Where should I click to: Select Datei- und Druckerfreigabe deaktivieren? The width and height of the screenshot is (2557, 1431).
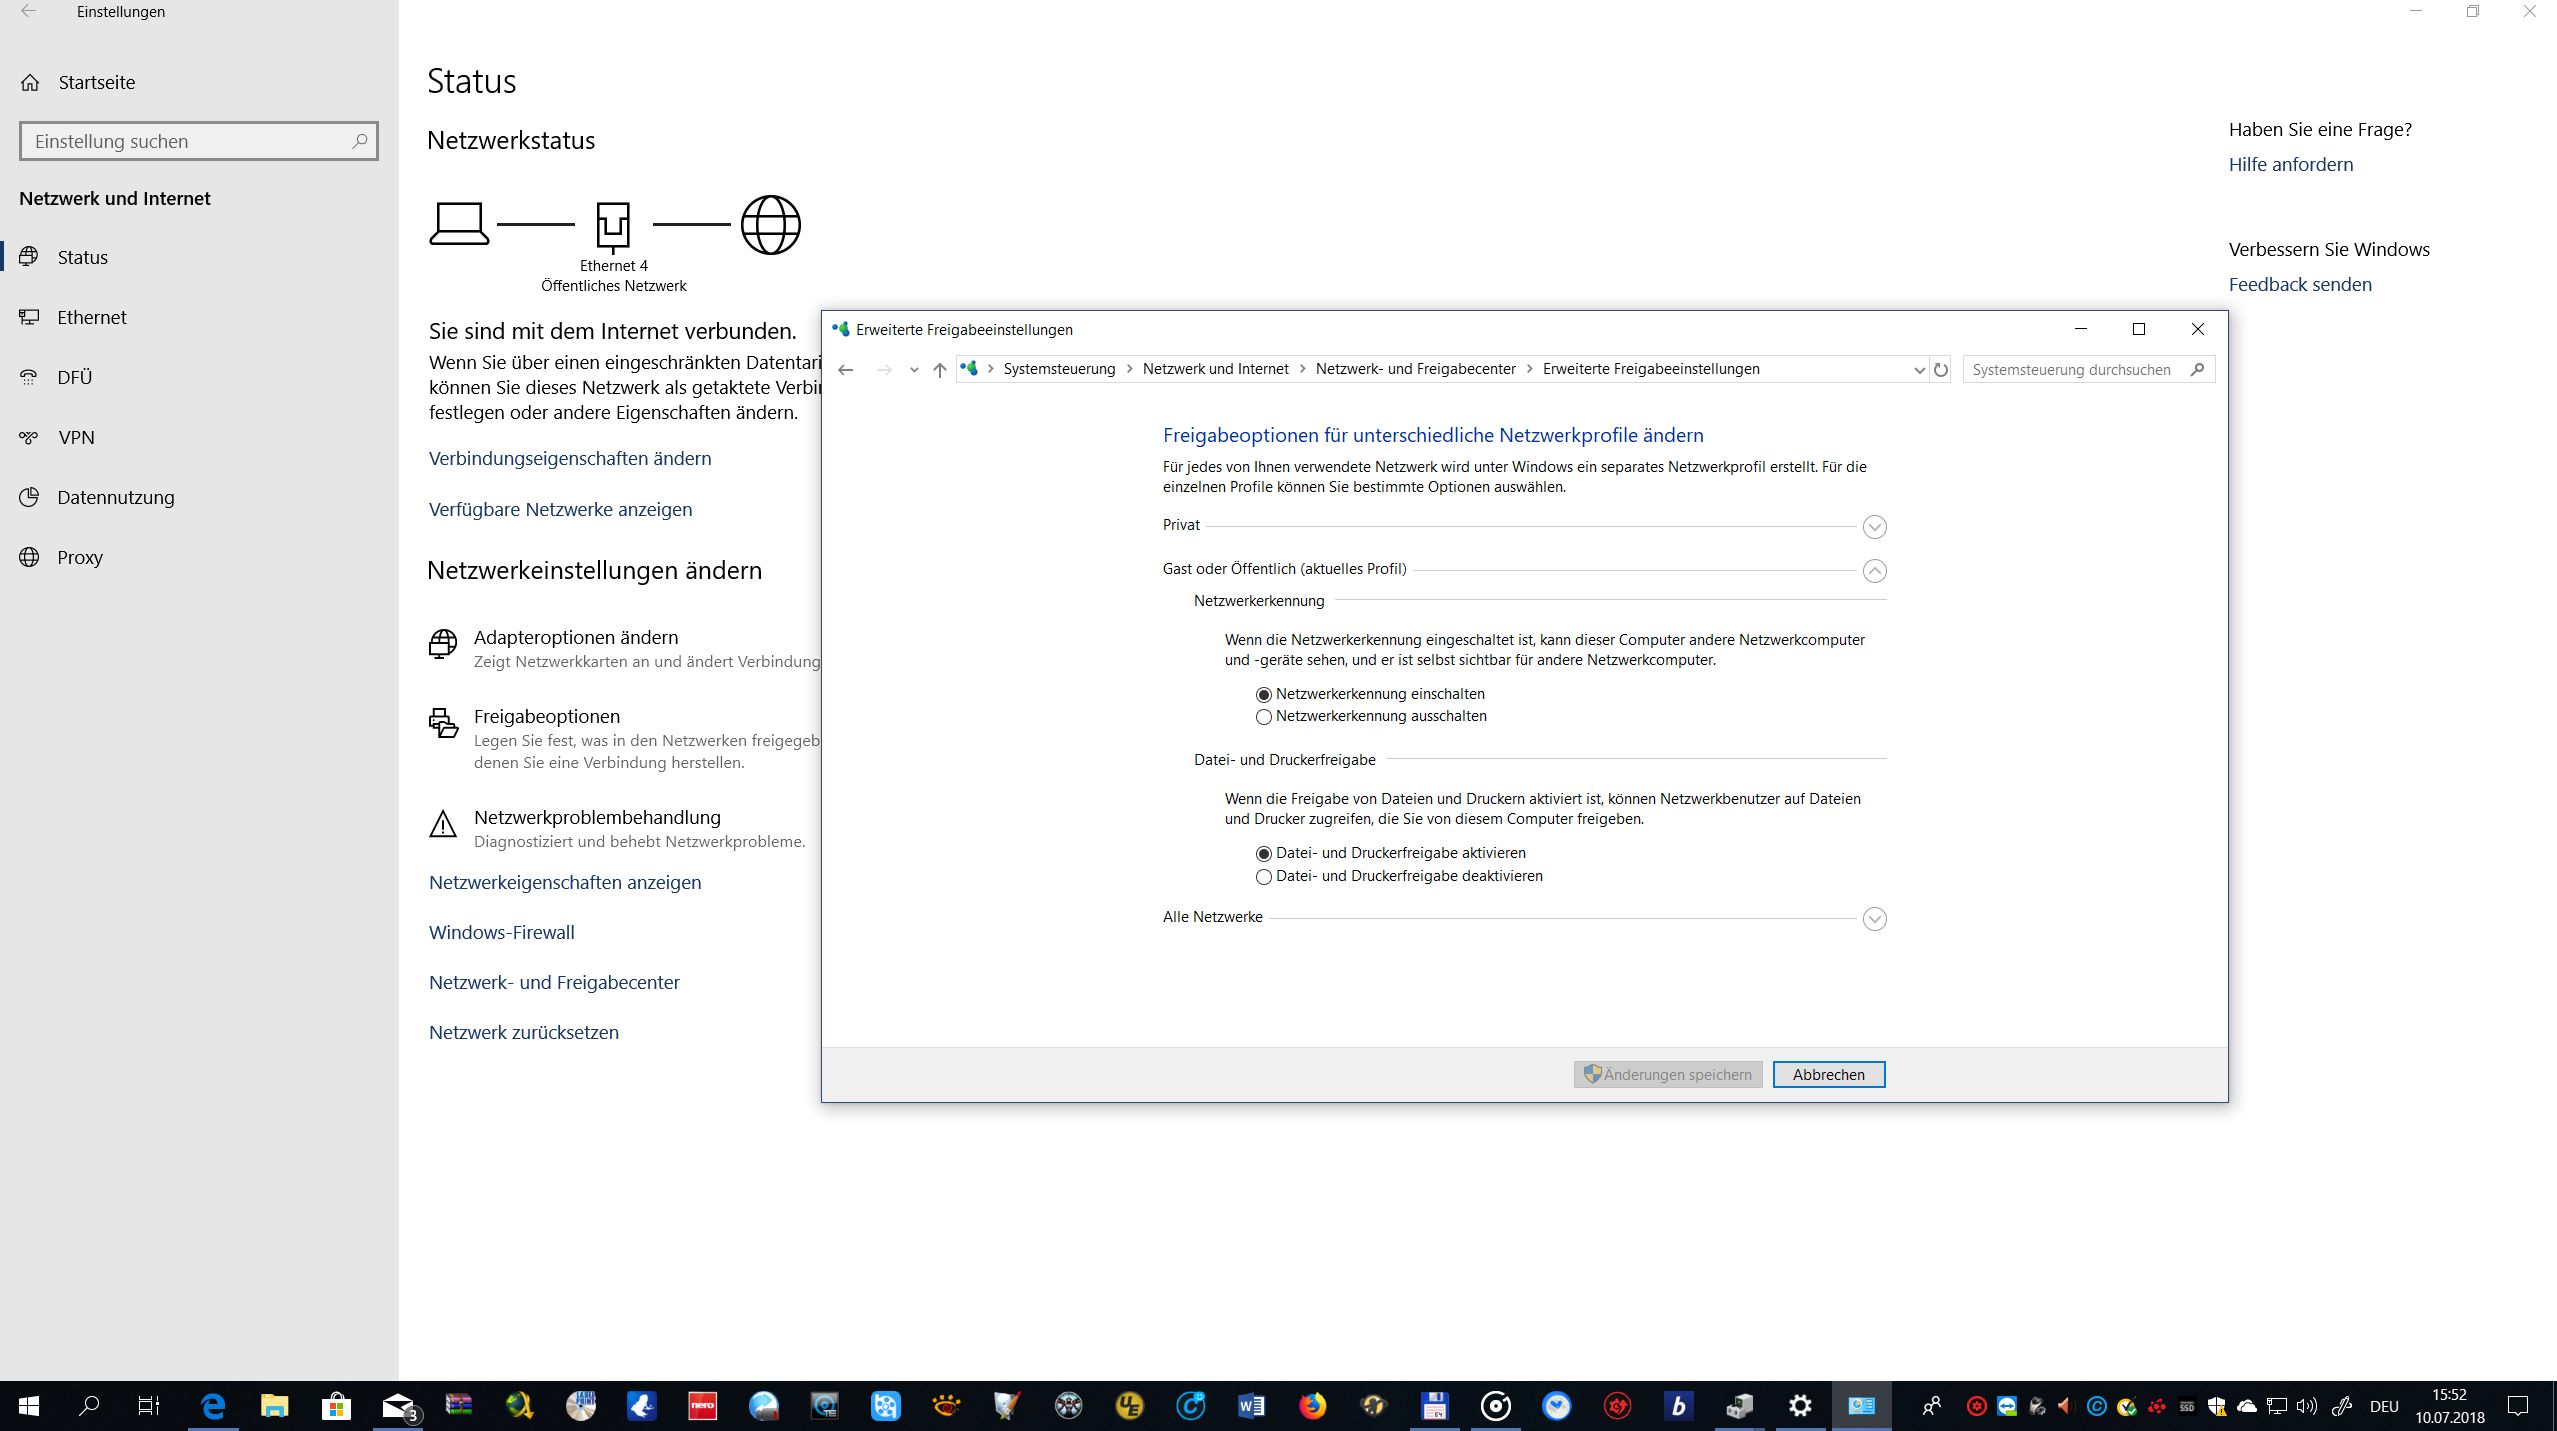pyautogui.click(x=1264, y=877)
